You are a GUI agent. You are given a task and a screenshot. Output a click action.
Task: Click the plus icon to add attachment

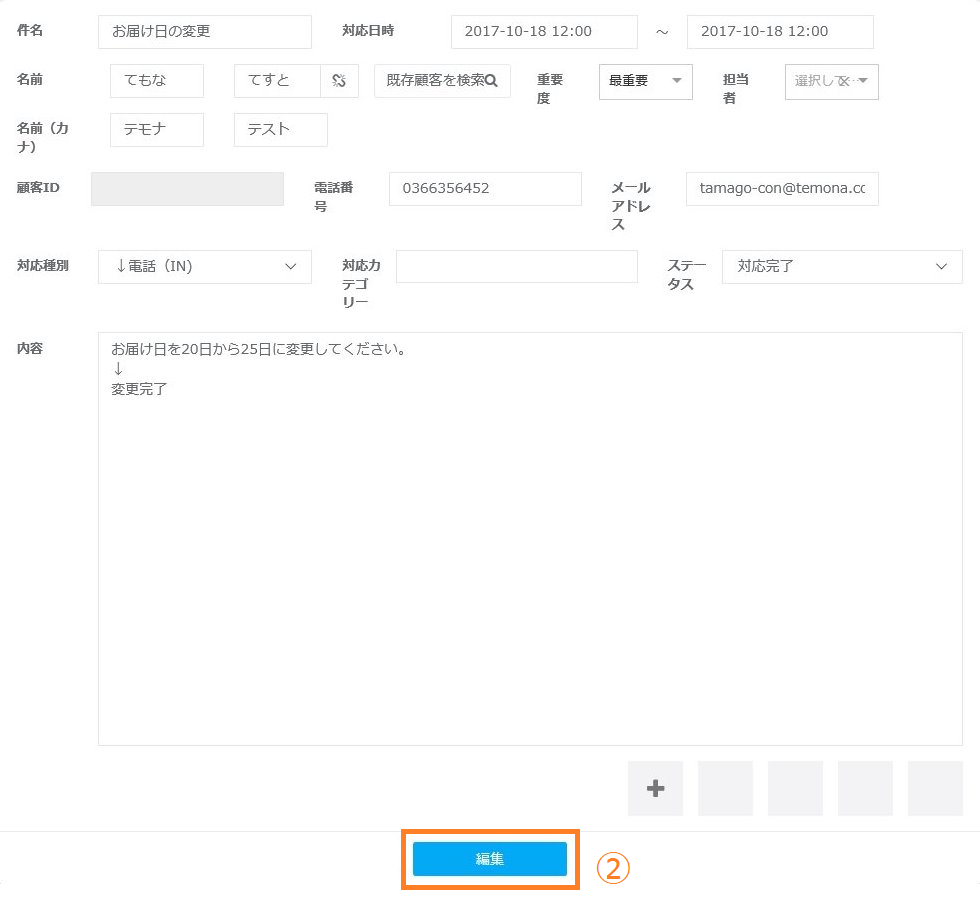tap(655, 788)
